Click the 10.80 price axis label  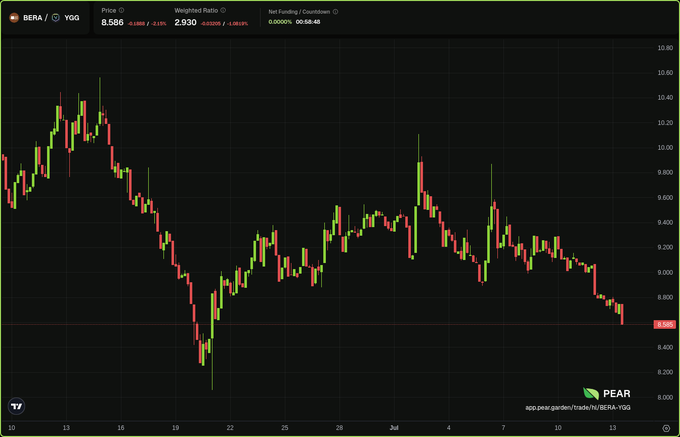click(665, 48)
